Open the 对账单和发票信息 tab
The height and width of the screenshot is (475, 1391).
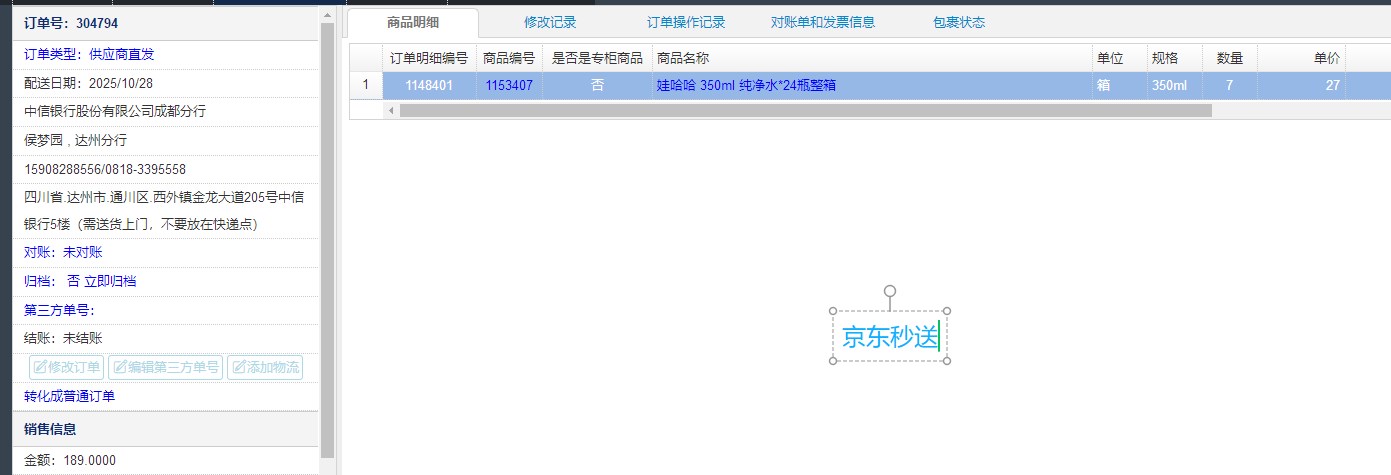tap(823, 22)
